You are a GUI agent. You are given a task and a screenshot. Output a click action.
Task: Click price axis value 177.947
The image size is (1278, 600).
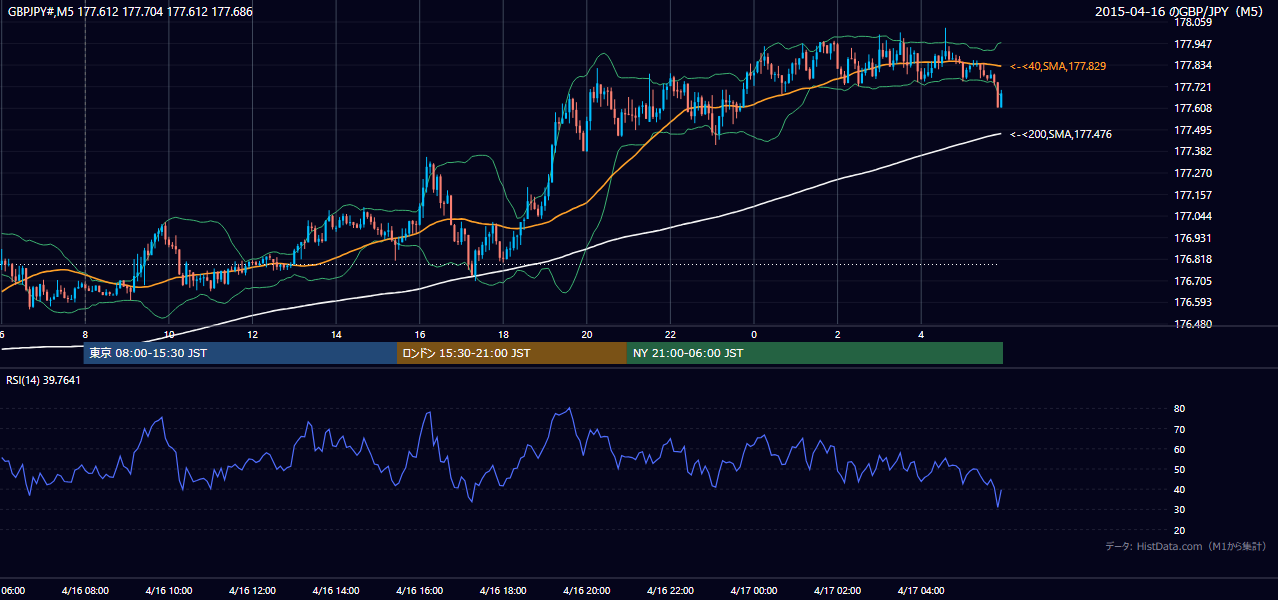tap(1193, 44)
